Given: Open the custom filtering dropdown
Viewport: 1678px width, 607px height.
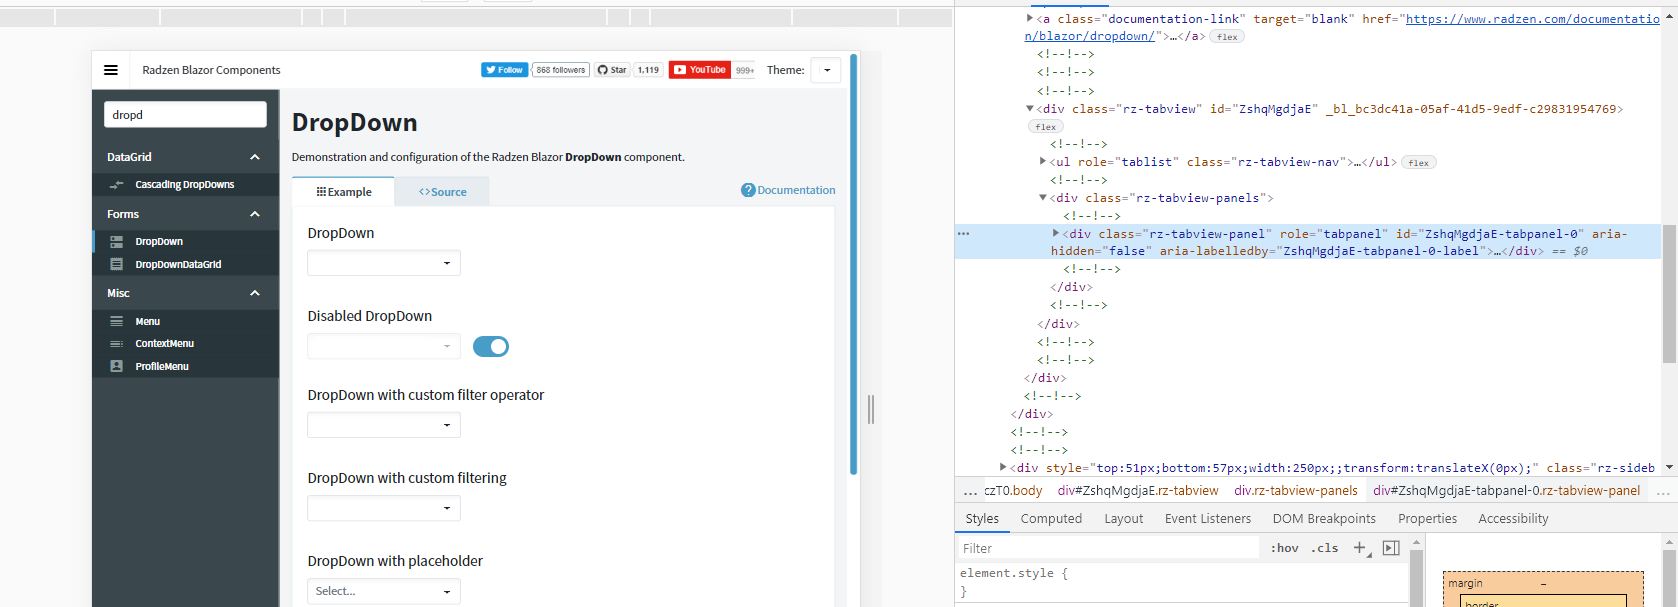Looking at the screenshot, I should (x=384, y=508).
